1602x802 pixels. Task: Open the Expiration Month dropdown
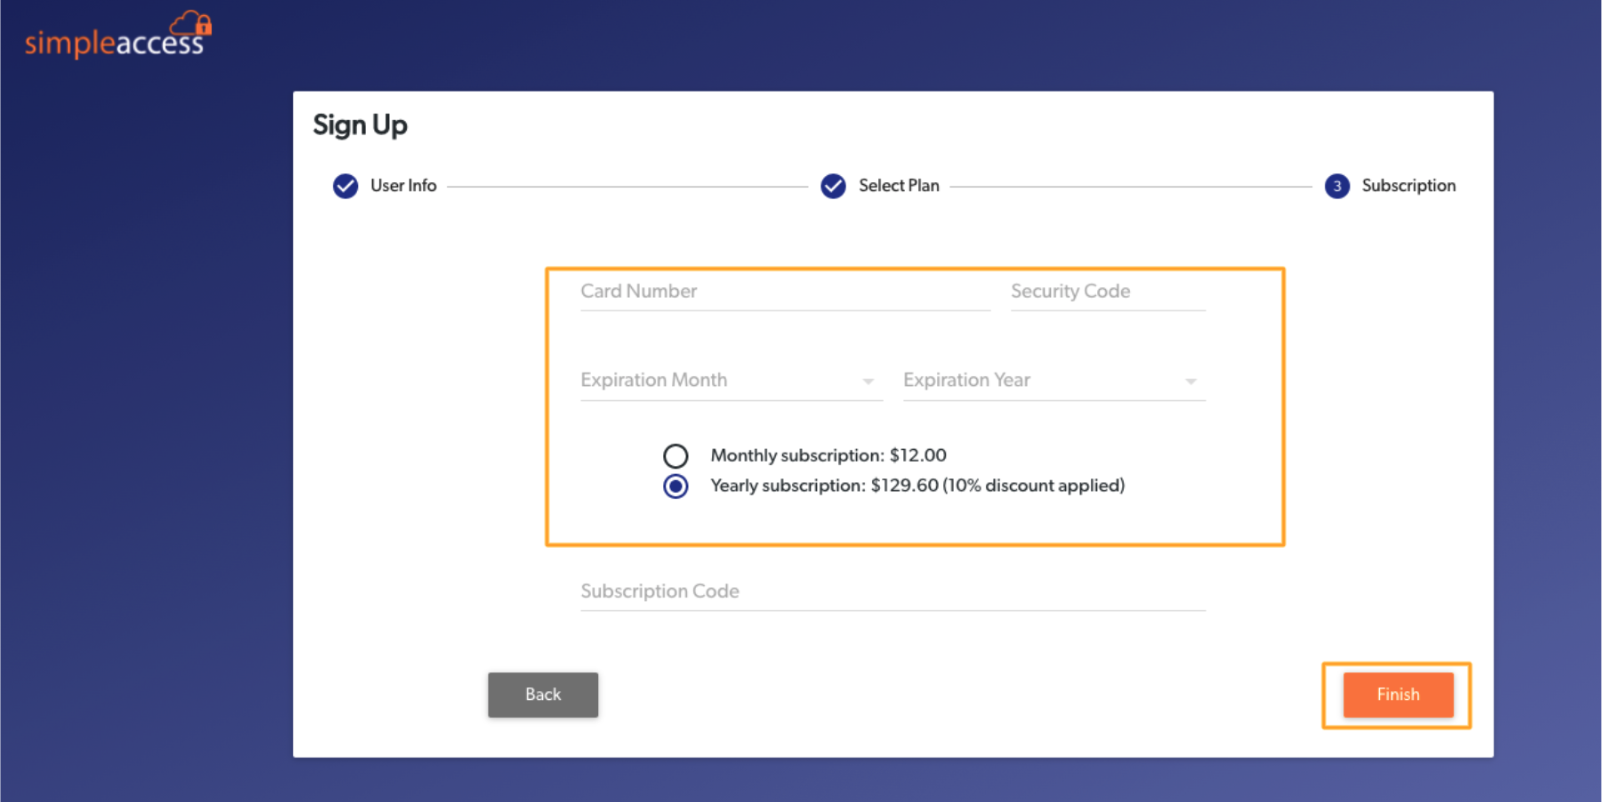pyautogui.click(x=731, y=381)
